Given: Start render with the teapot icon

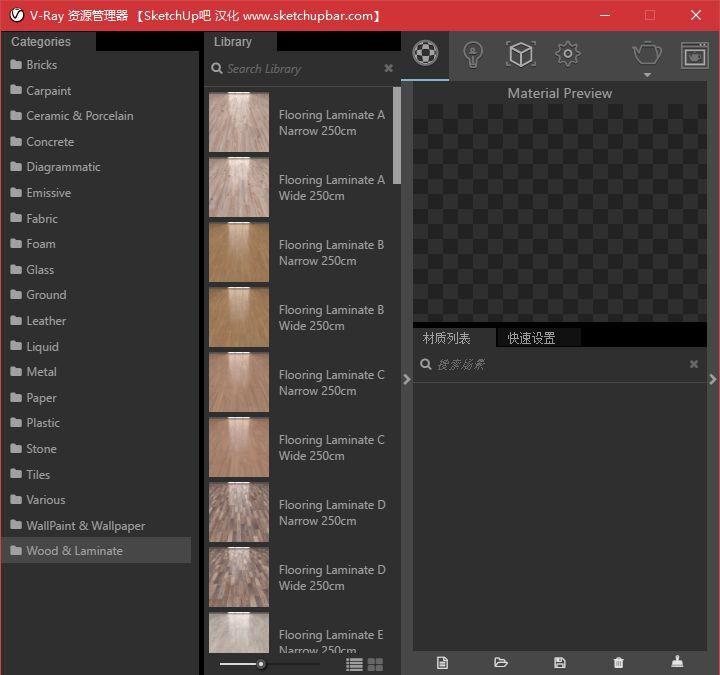Looking at the screenshot, I should click(x=647, y=53).
